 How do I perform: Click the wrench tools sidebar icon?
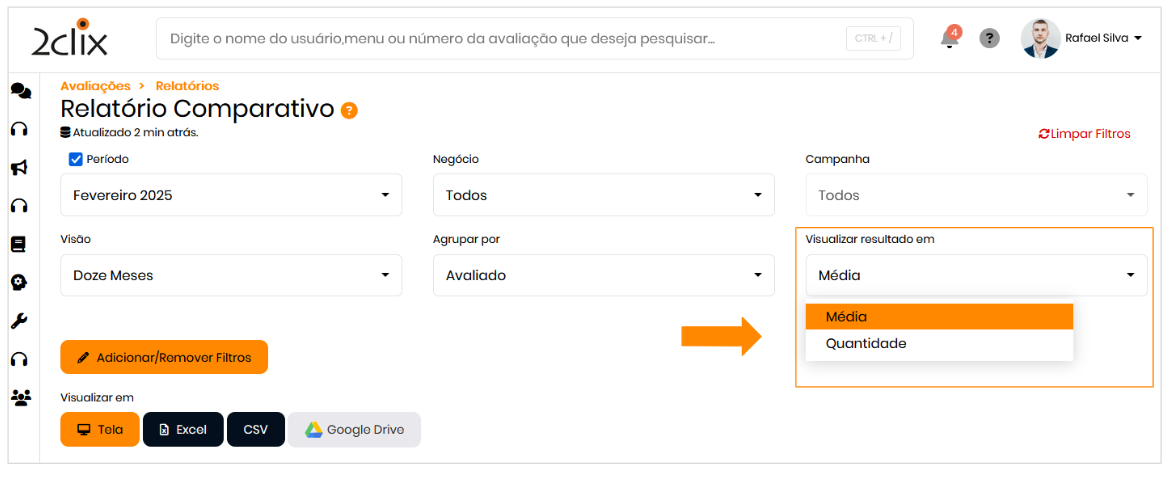pyautogui.click(x=19, y=321)
